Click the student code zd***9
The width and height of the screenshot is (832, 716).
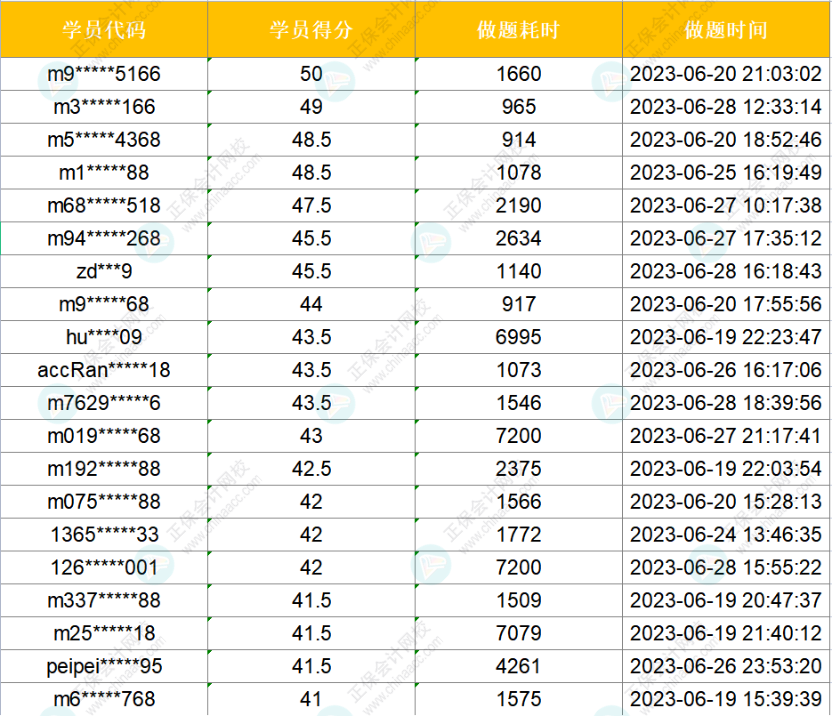pyautogui.click(x=104, y=271)
